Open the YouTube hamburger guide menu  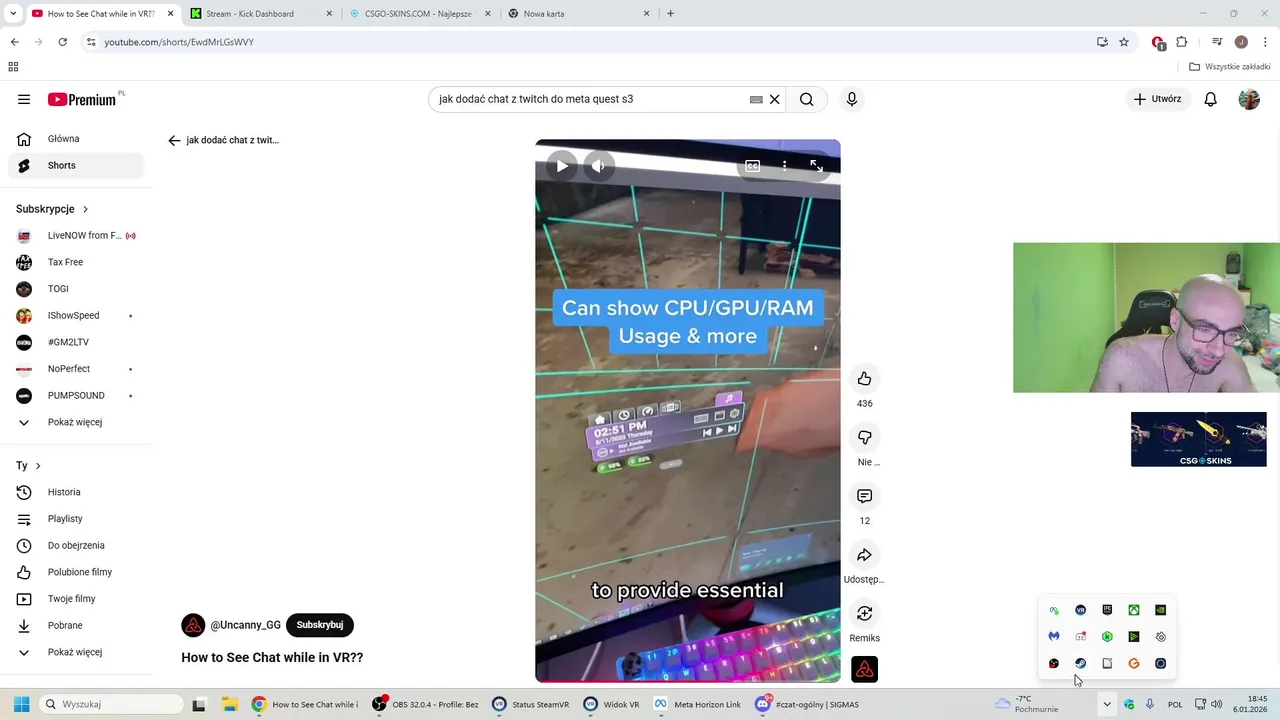[24, 99]
